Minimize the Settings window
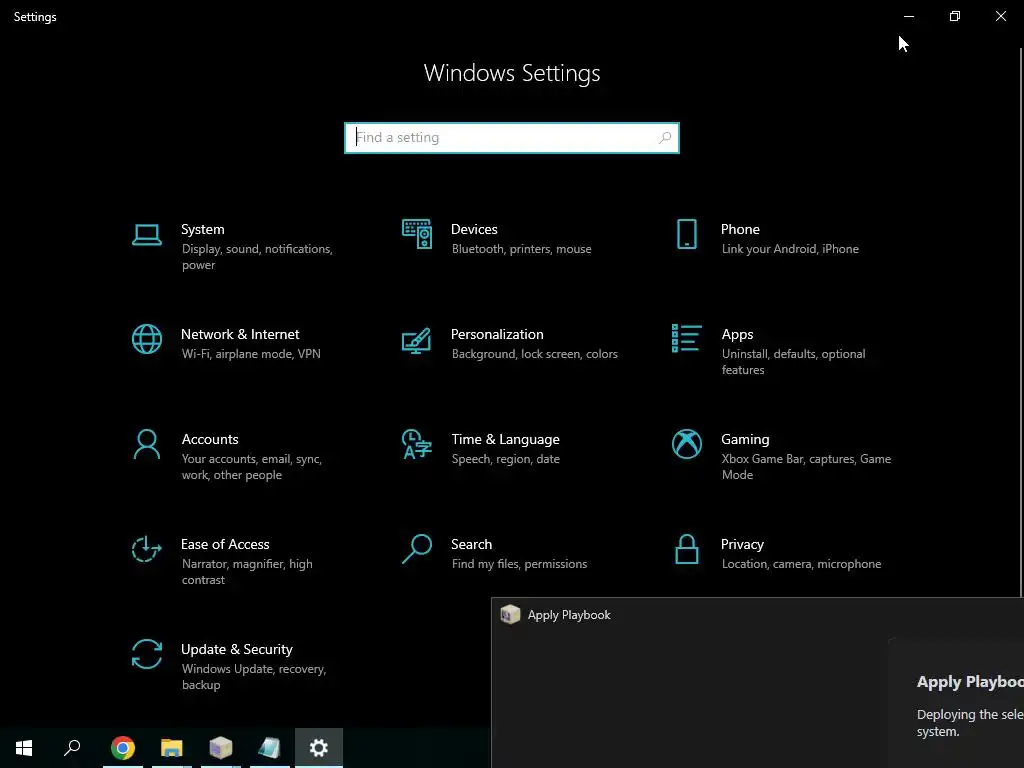The height and width of the screenshot is (768, 1024). pos(909,16)
